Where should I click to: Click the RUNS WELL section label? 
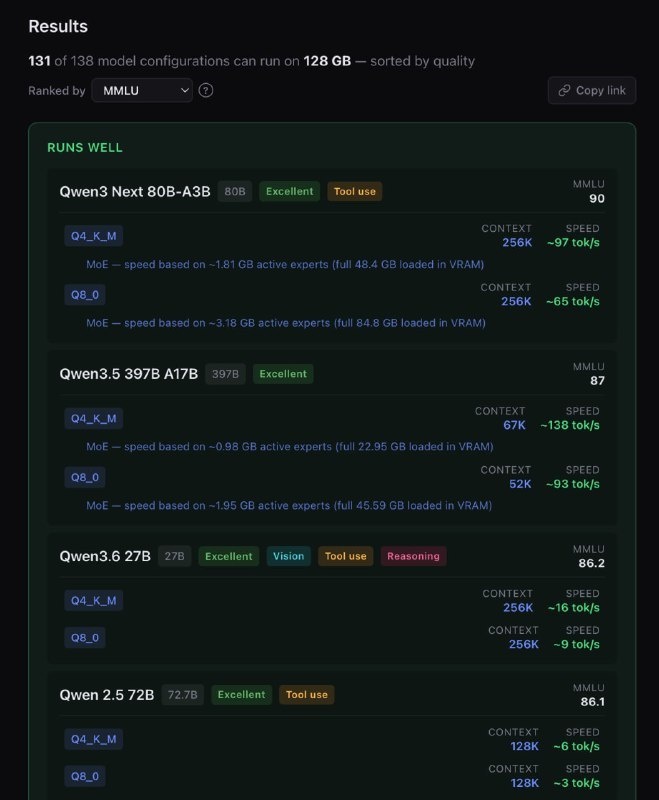85,147
